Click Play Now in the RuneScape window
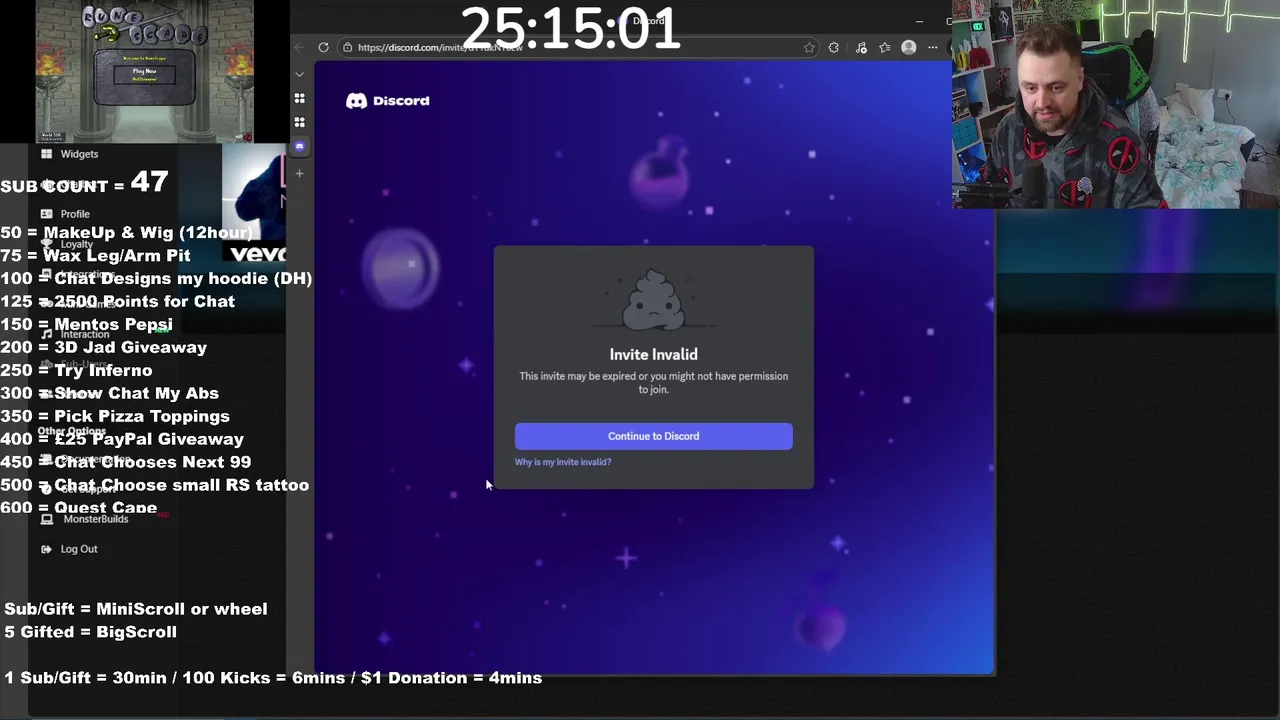 pyautogui.click(x=144, y=73)
